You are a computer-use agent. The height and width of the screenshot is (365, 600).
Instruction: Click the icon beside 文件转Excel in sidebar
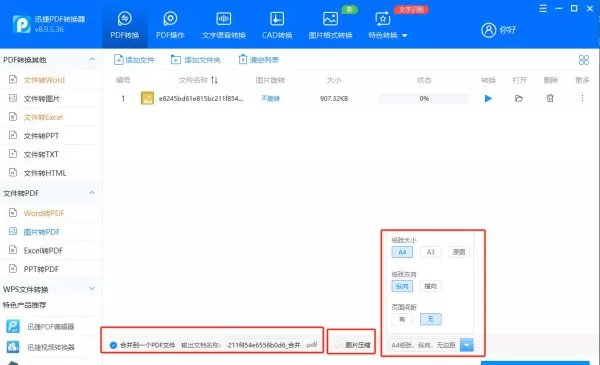coord(13,117)
